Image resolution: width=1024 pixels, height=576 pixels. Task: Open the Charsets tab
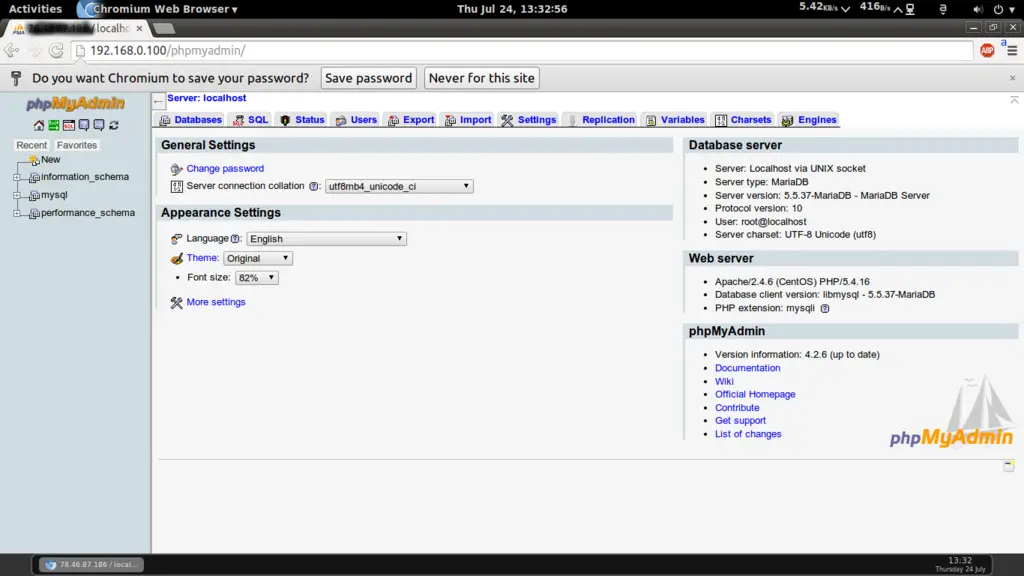click(x=743, y=120)
